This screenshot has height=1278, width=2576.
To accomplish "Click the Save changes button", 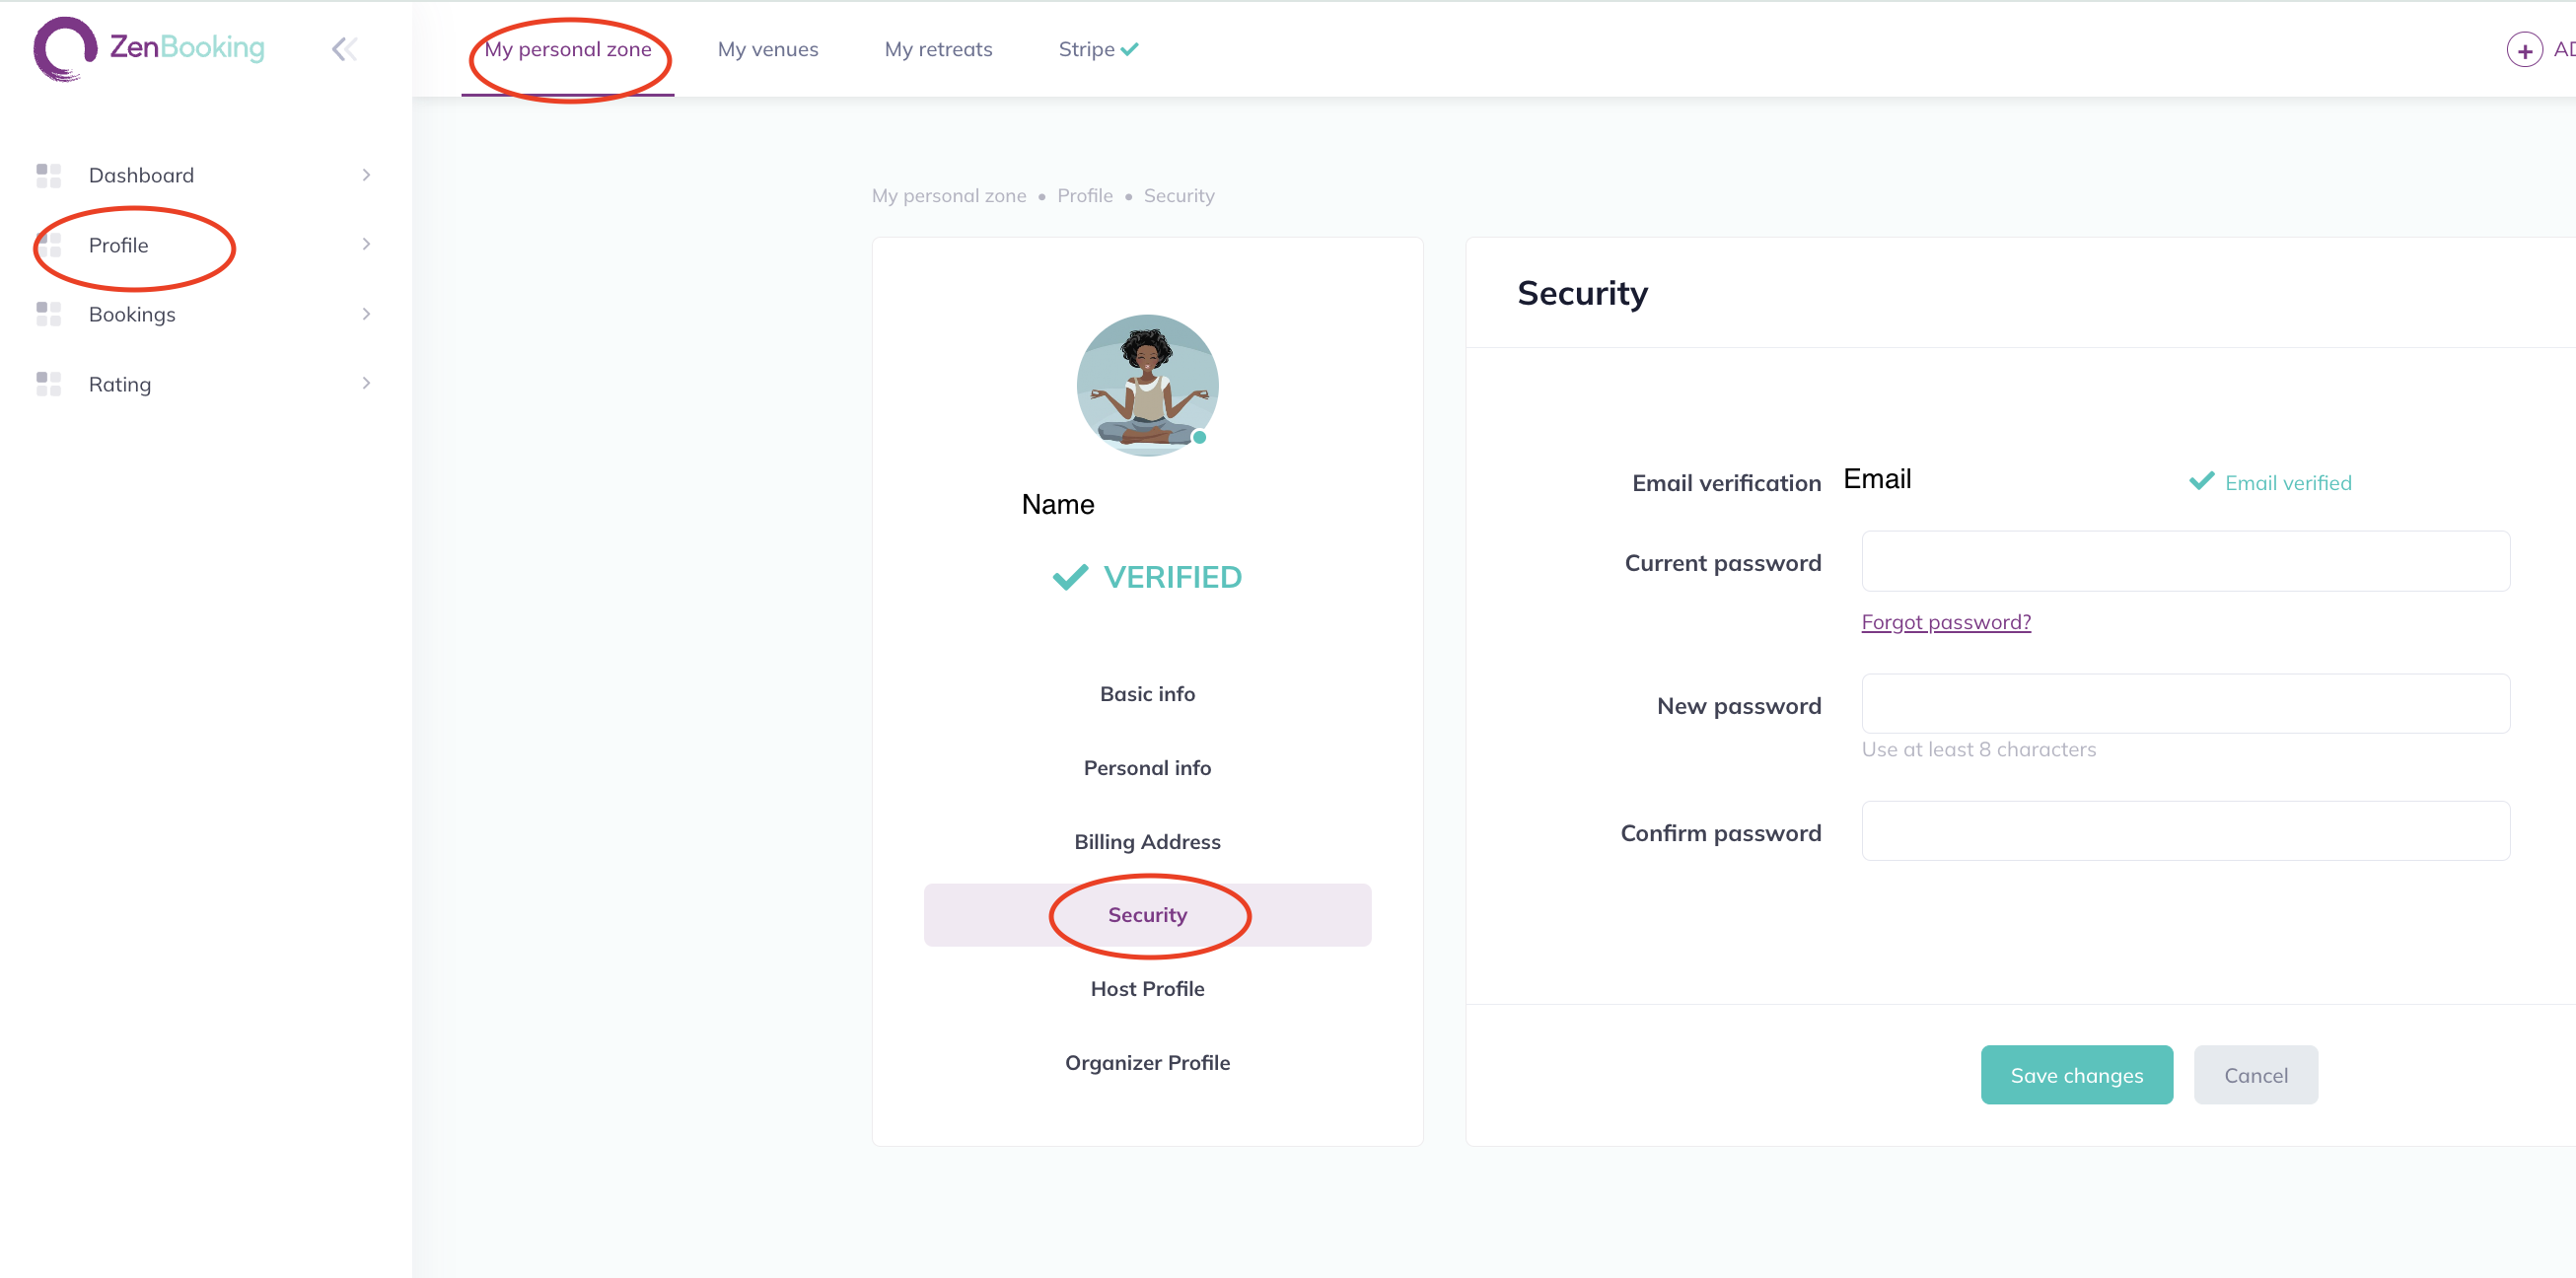I will click(2076, 1075).
